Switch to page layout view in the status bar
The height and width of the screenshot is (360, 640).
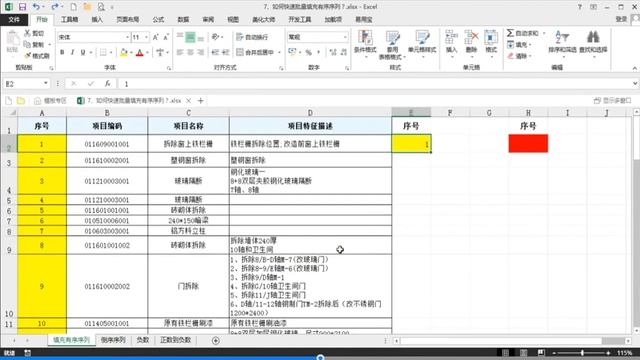[523, 353]
